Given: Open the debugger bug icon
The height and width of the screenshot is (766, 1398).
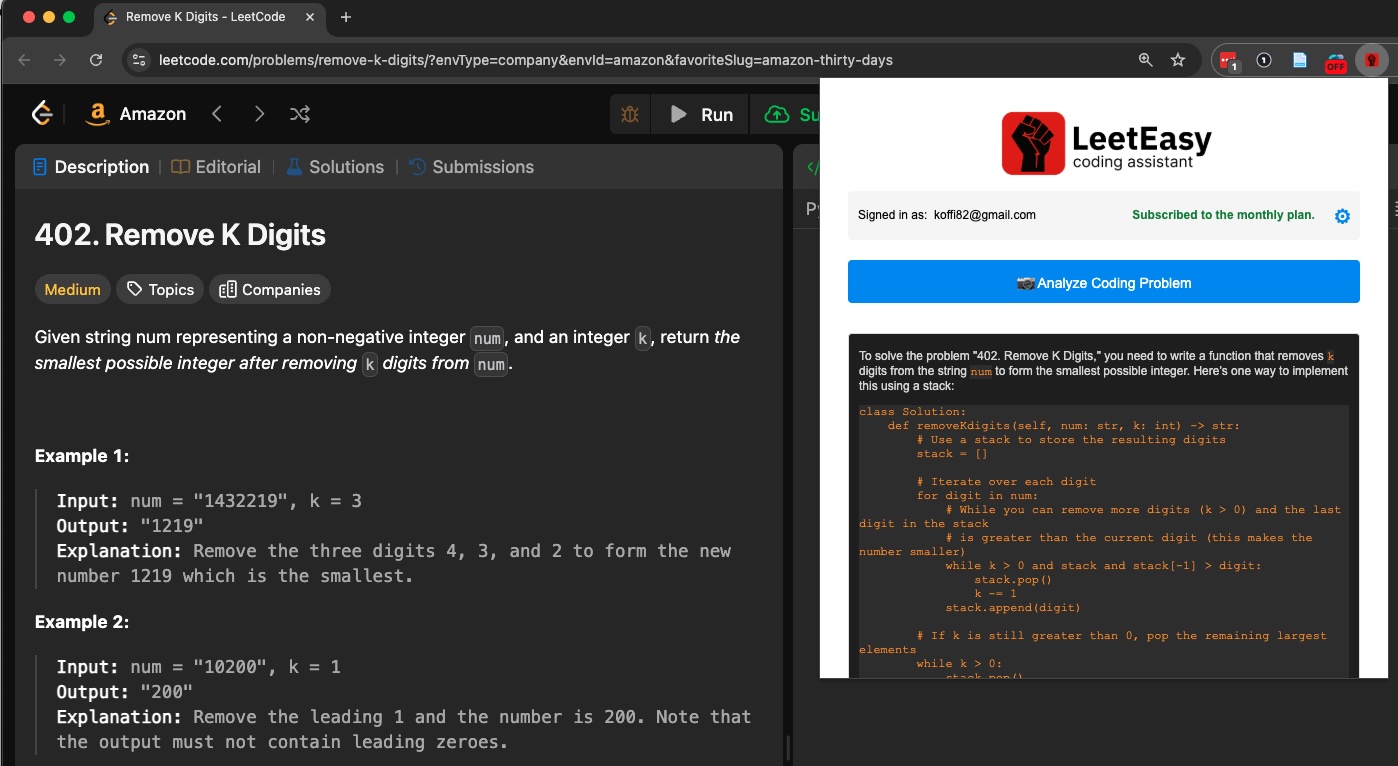Looking at the screenshot, I should point(630,115).
